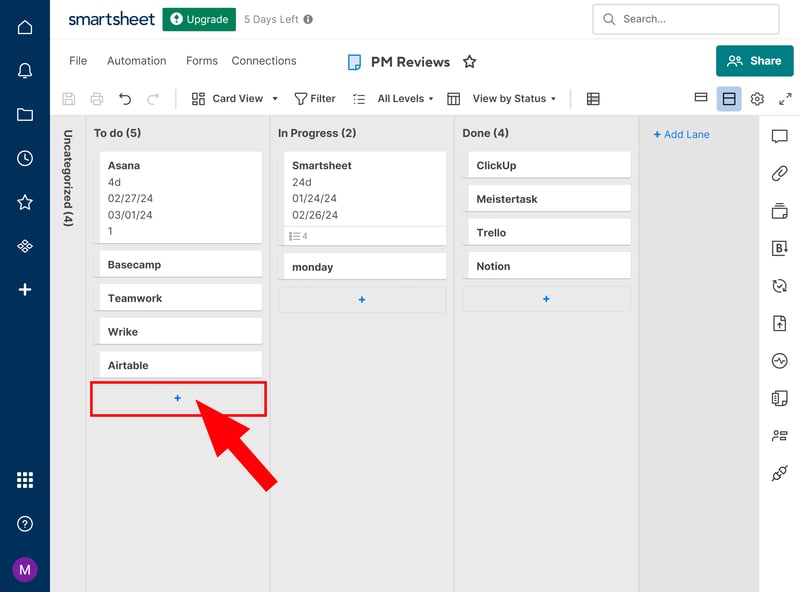Open WorkApps diamond icon in sidebar
Screen dimensions: 800x592
pos(24,246)
